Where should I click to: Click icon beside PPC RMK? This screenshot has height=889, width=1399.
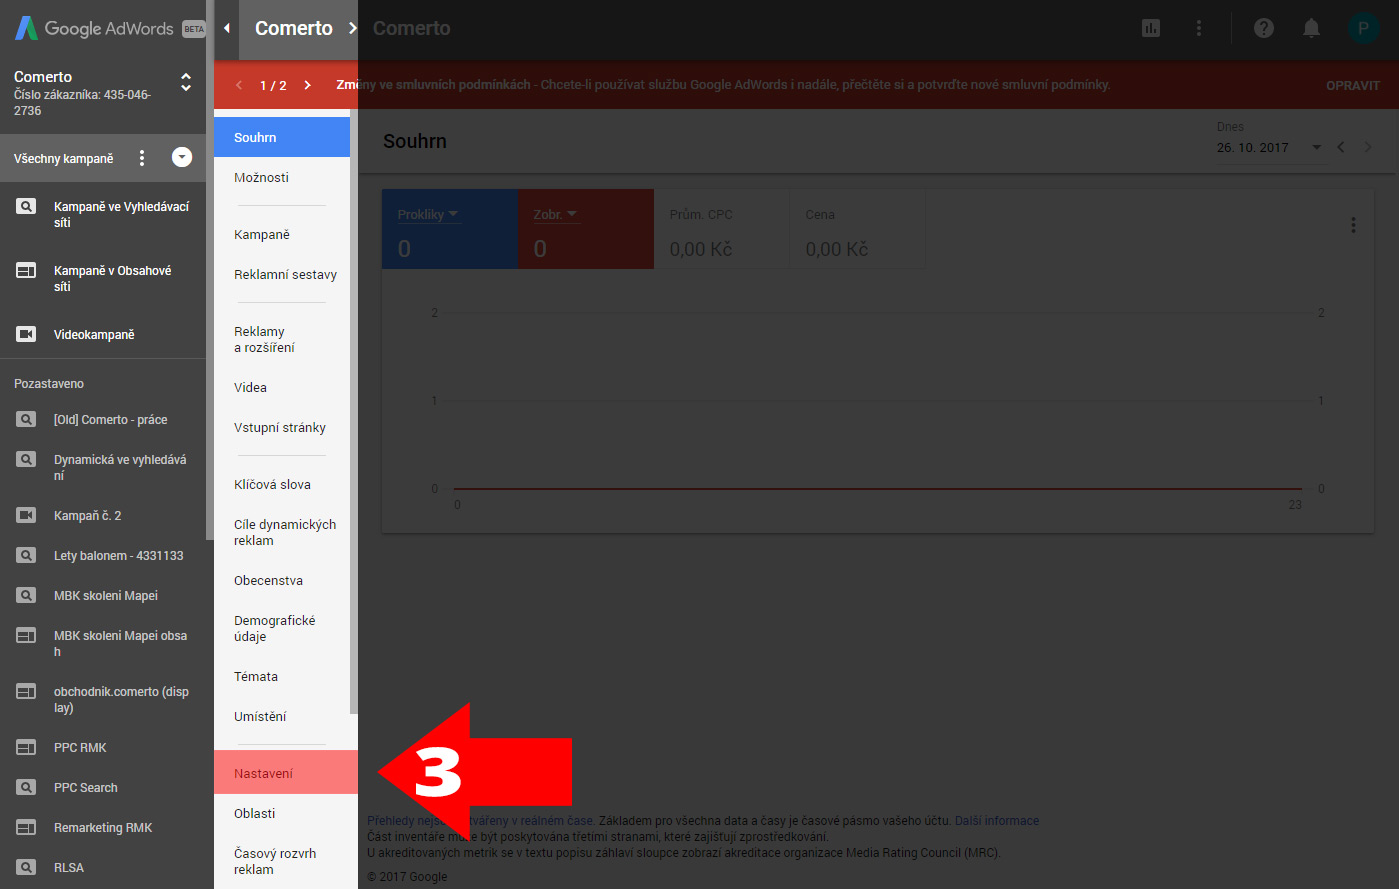26,748
